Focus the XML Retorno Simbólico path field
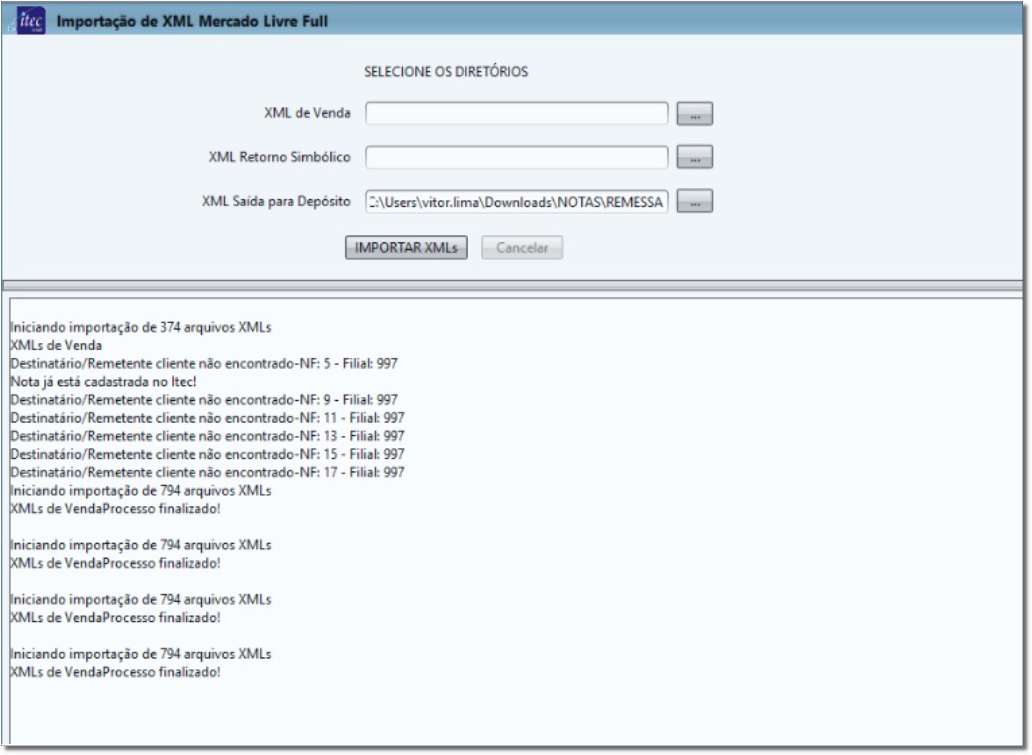 click(x=517, y=157)
